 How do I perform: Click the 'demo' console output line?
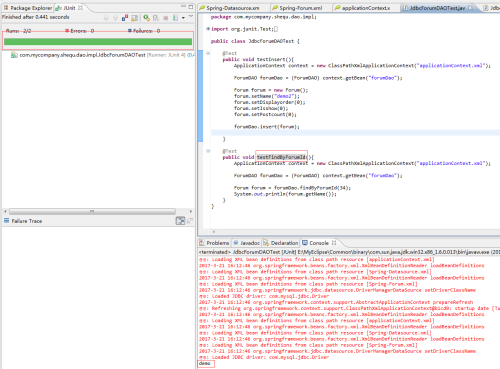point(205,363)
